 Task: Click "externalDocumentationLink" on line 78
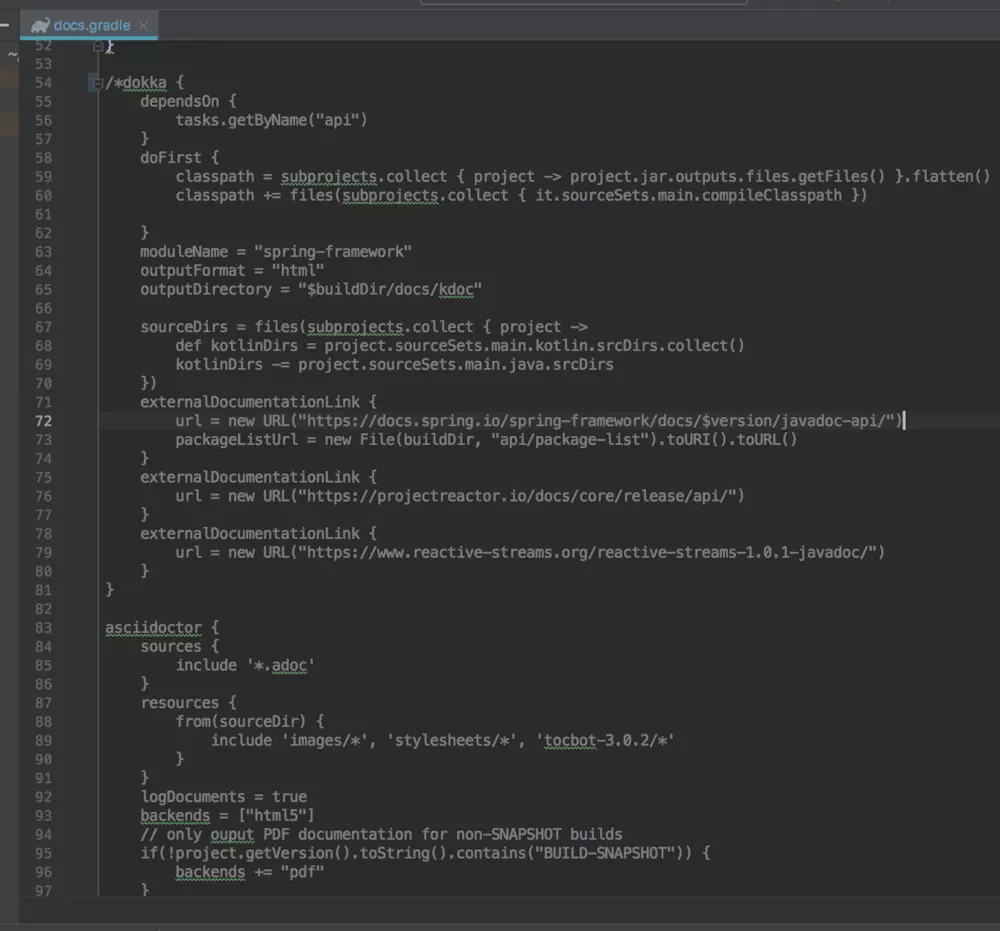250,534
